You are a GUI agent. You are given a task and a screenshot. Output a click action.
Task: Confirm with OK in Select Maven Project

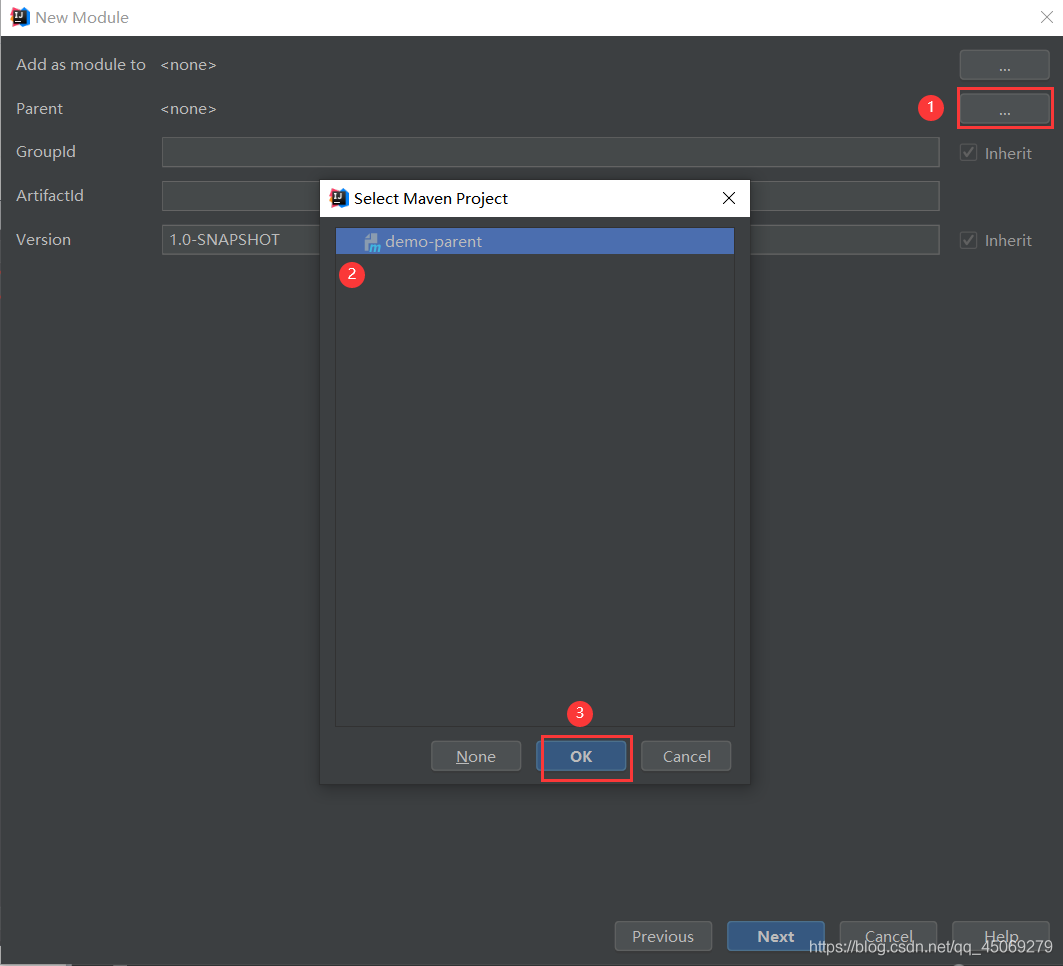point(581,756)
